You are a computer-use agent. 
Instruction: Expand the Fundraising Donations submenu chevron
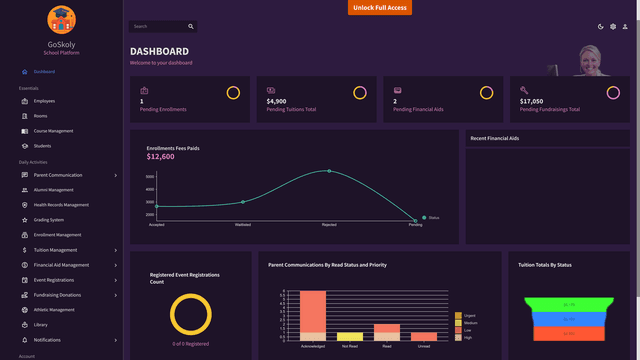pos(116,296)
